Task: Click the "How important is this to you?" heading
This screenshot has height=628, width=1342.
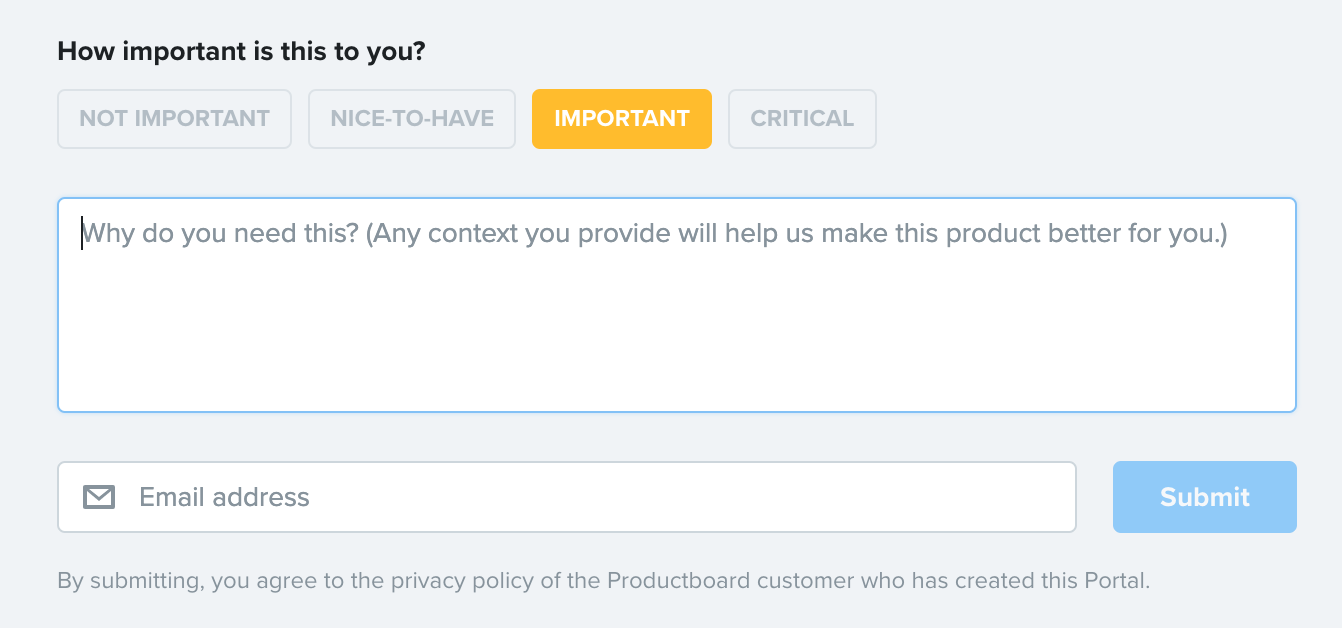Action: (x=241, y=52)
